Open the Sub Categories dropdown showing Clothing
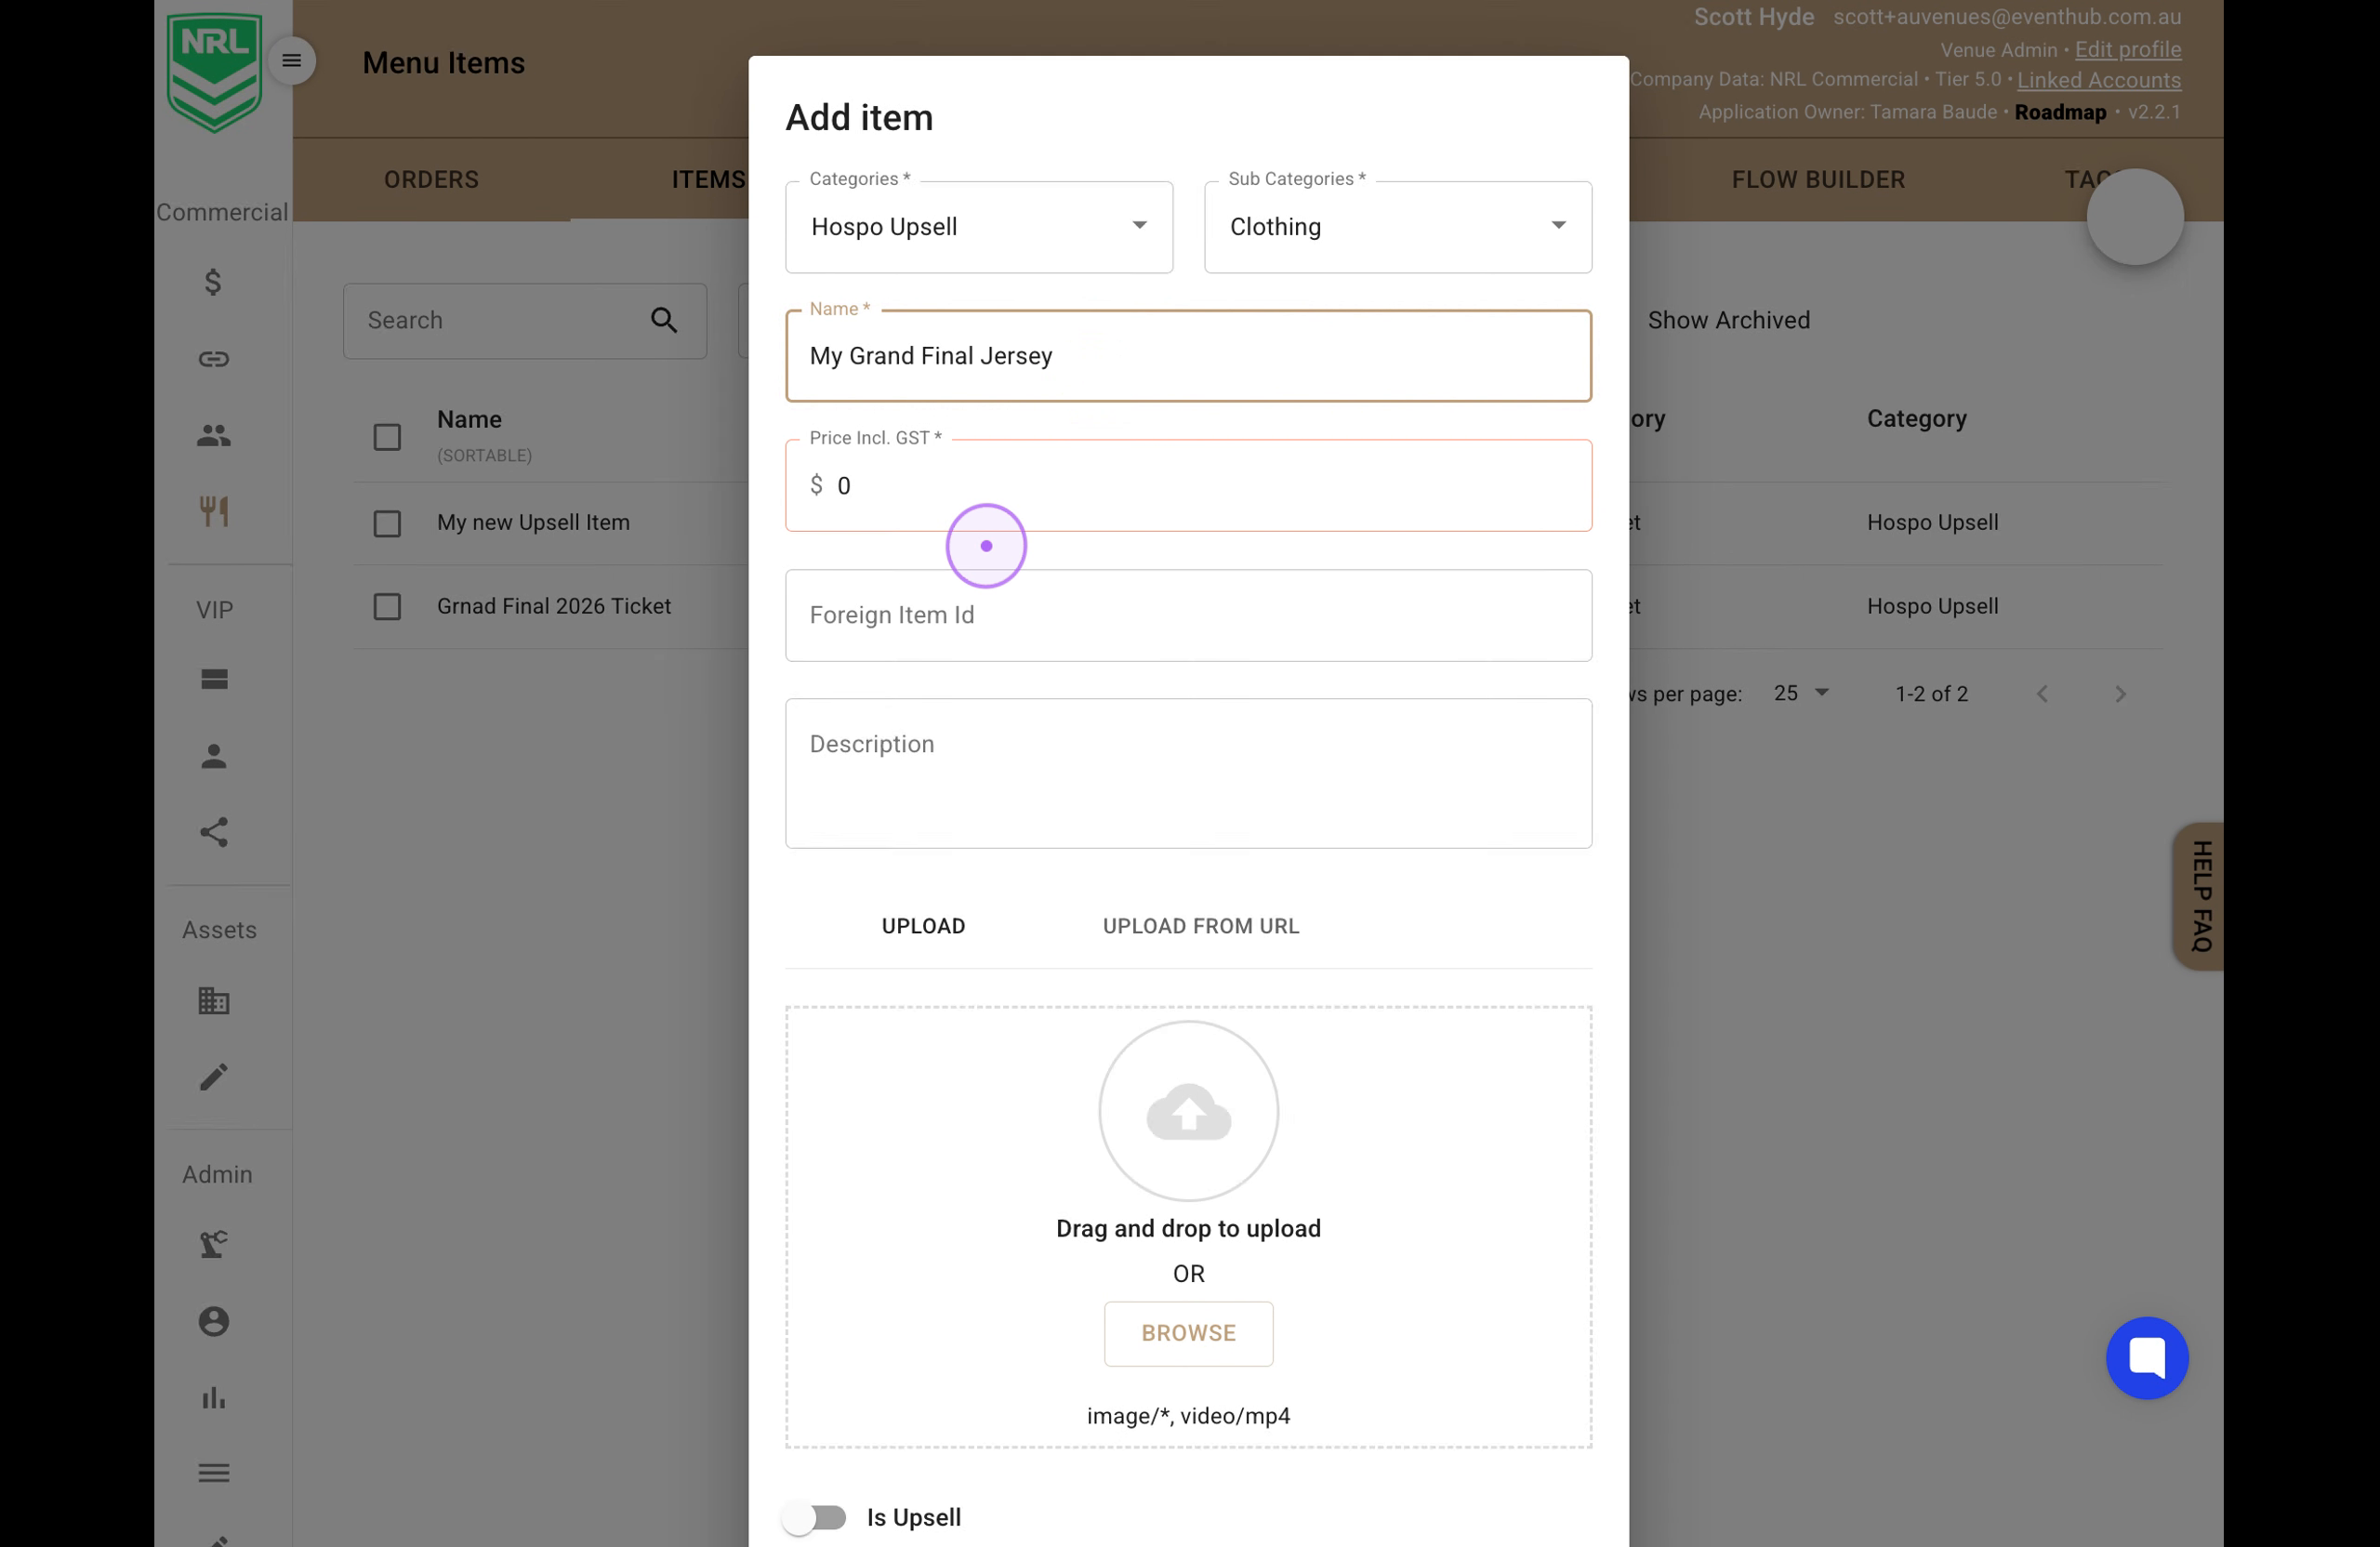This screenshot has width=2380, height=1547. (1397, 227)
